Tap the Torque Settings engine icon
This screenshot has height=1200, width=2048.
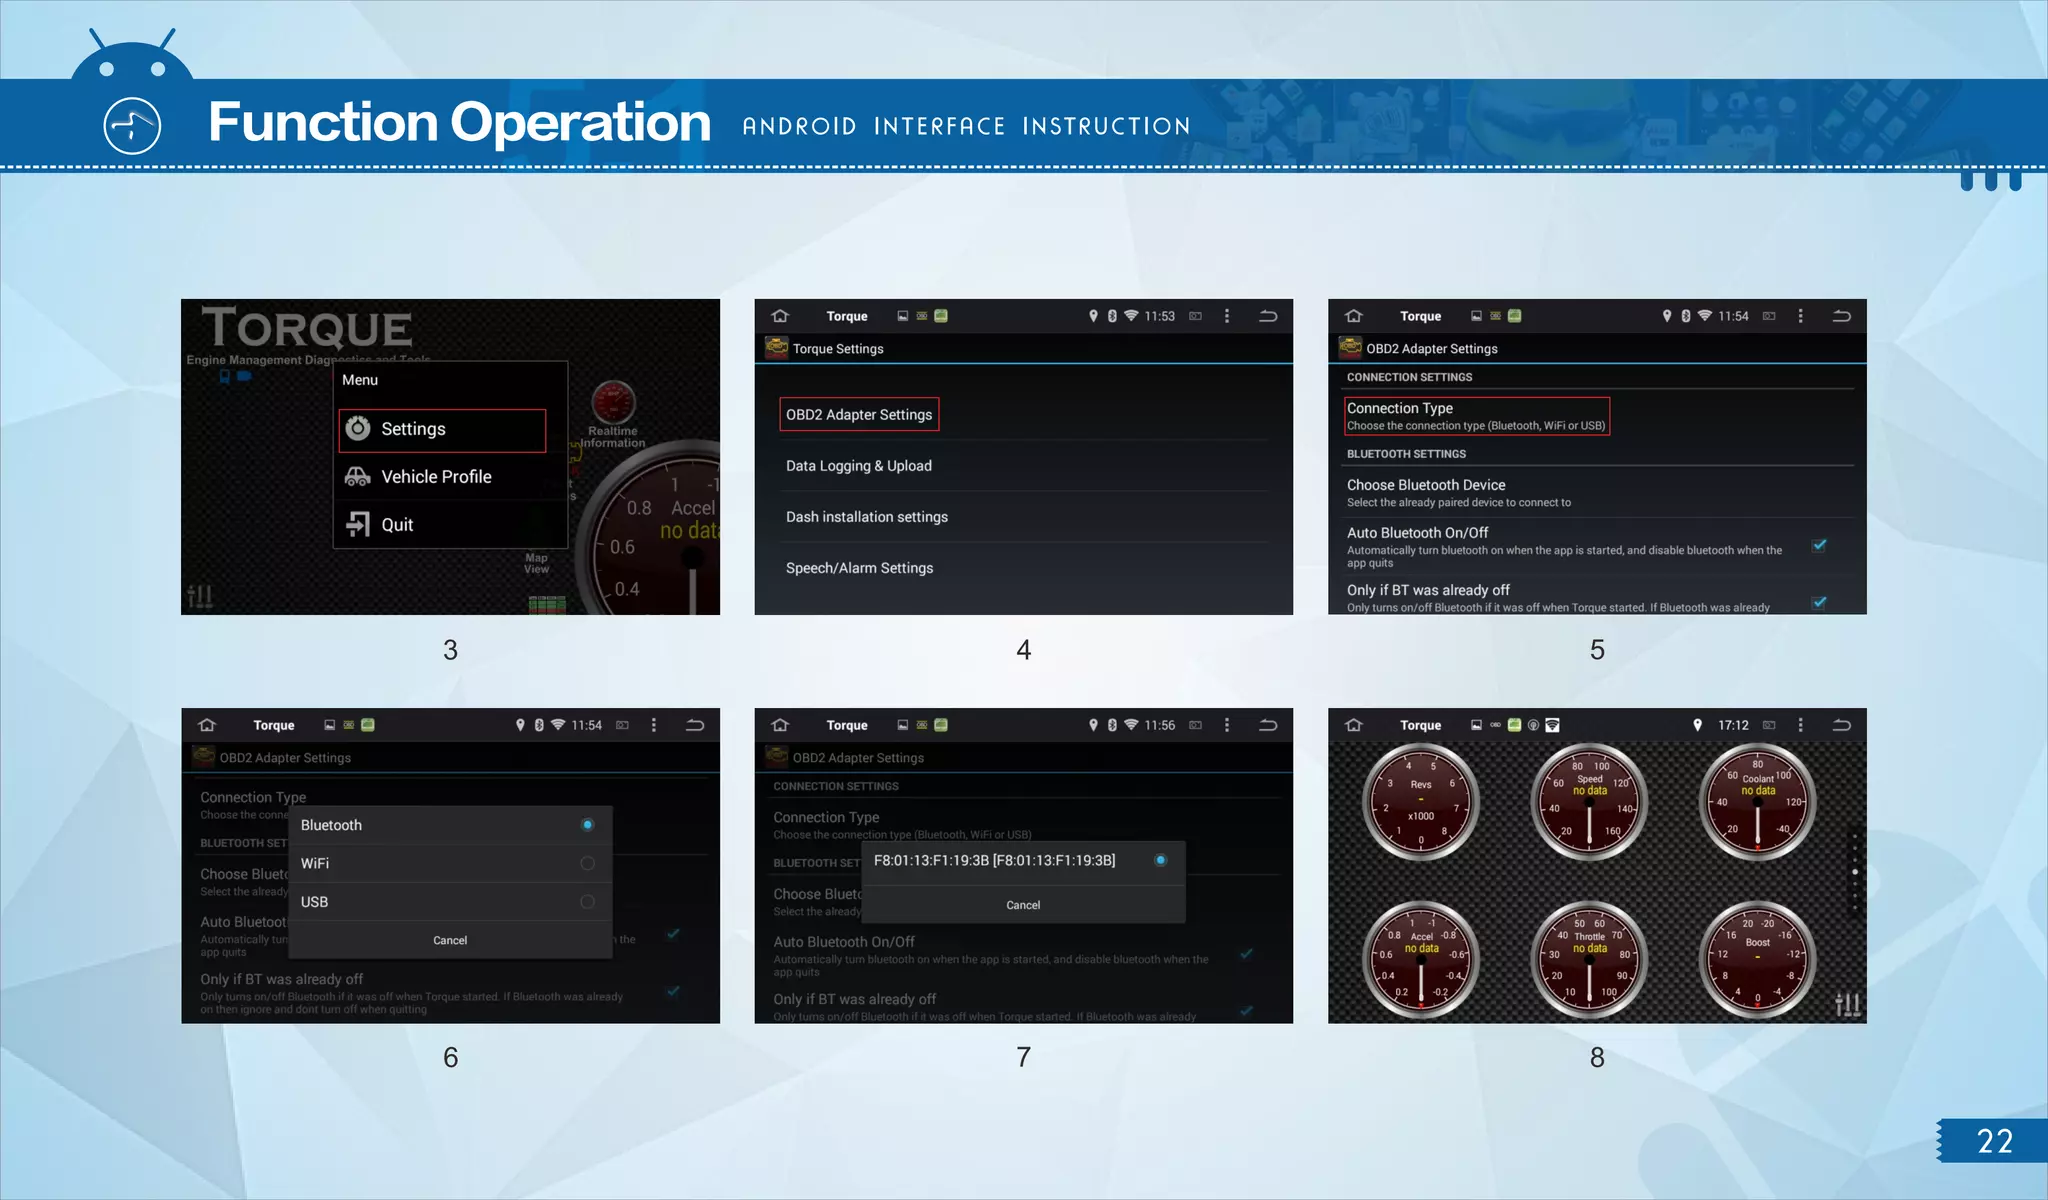tap(776, 348)
